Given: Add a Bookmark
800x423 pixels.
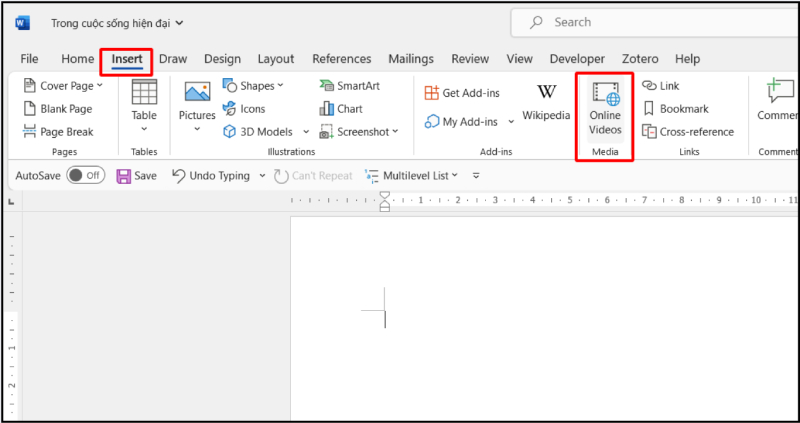Looking at the screenshot, I should pyautogui.click(x=675, y=109).
